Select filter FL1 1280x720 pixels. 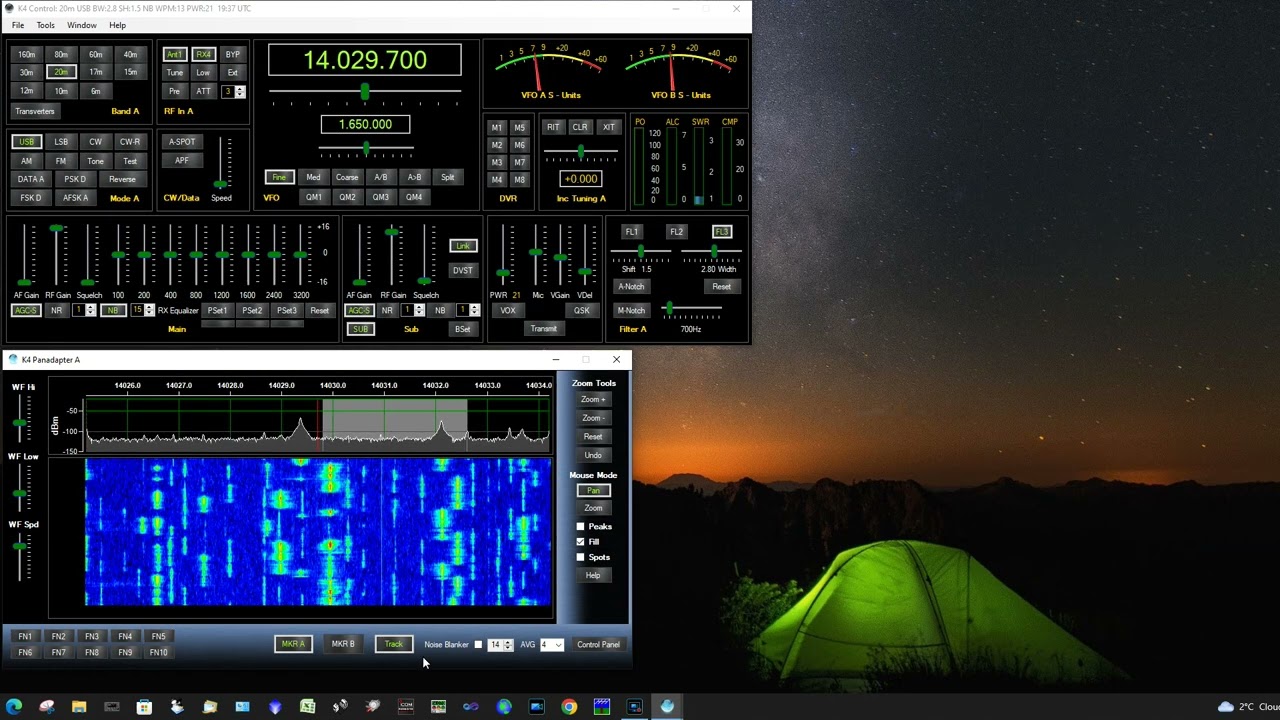[632, 232]
